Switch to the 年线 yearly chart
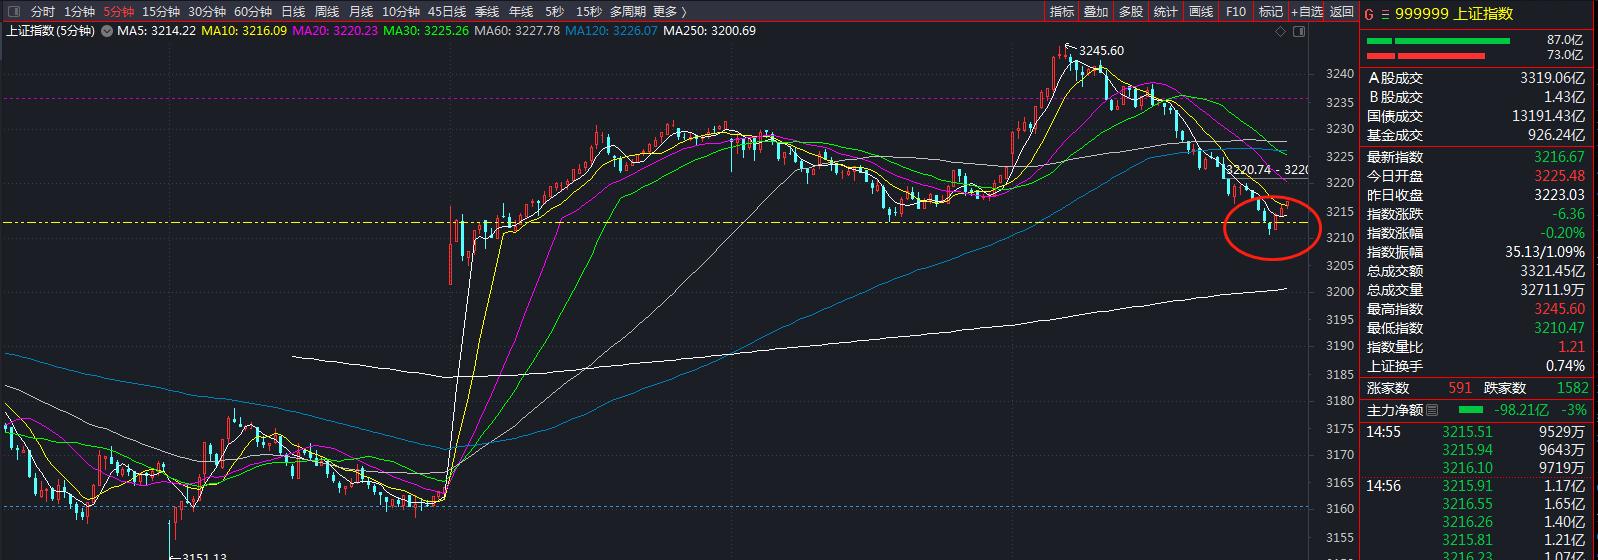1598x560 pixels. coord(521,12)
